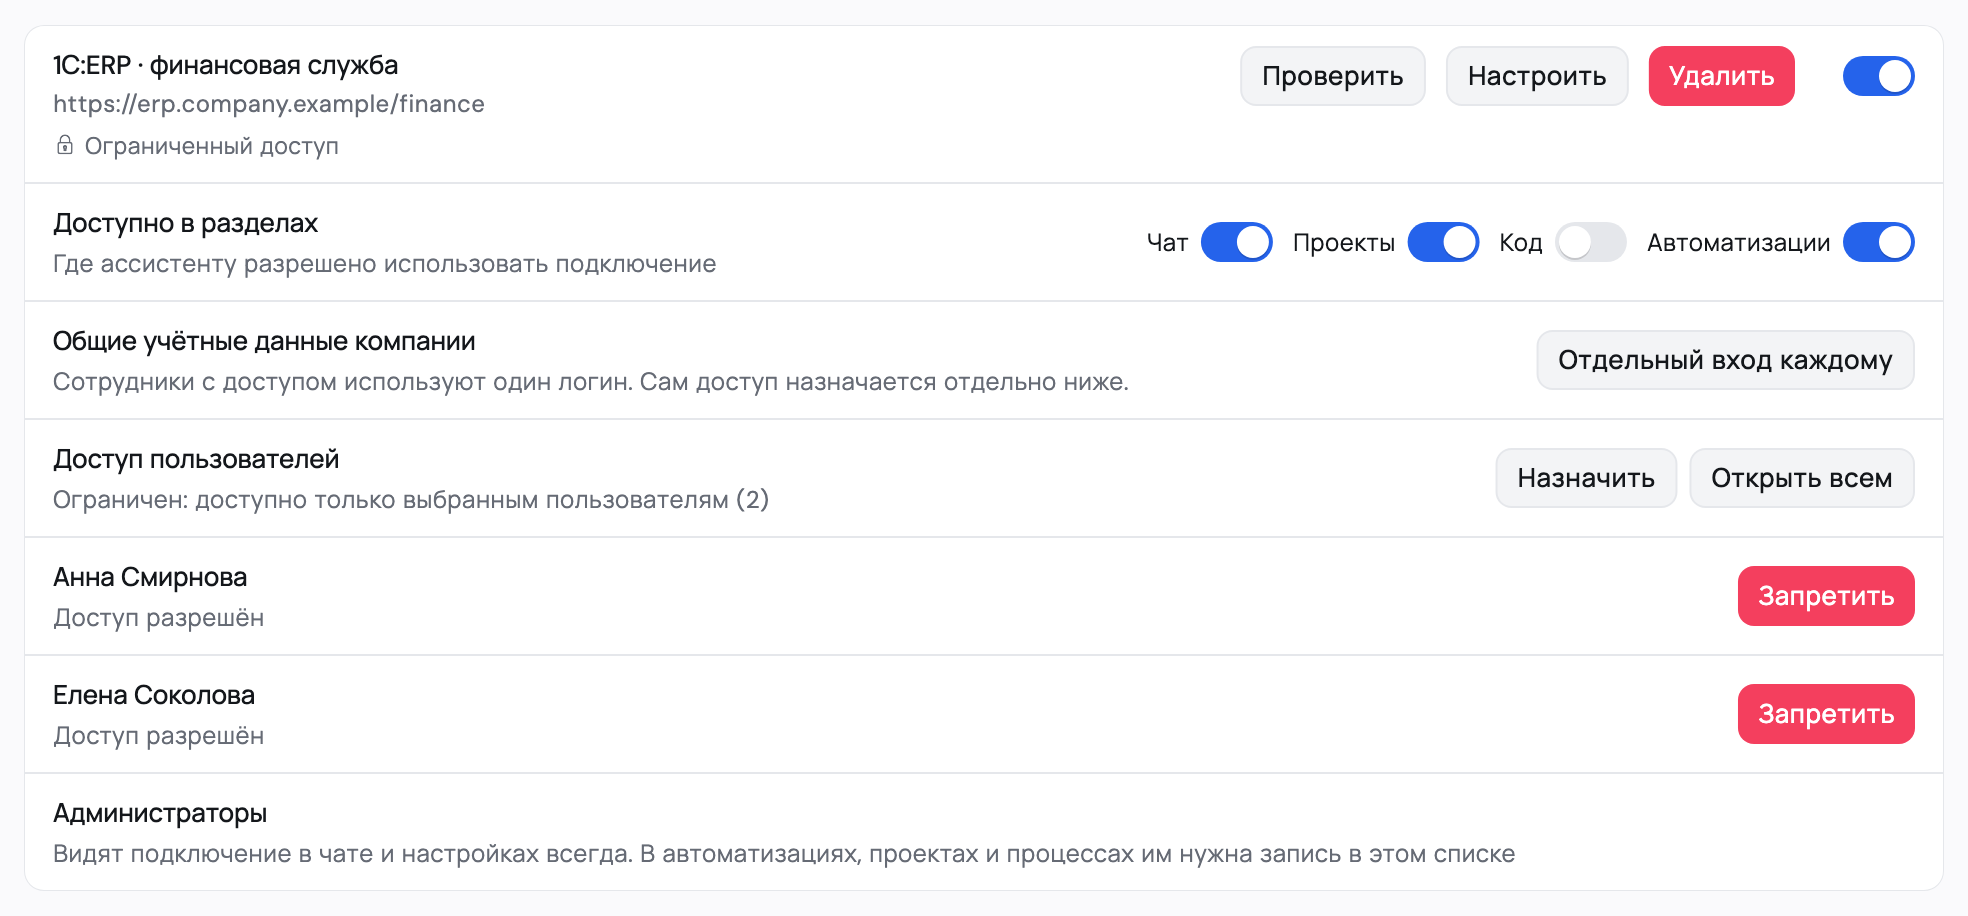Toggle the main 1C:ERP connection switch
This screenshot has width=1968, height=916.
(x=1878, y=76)
